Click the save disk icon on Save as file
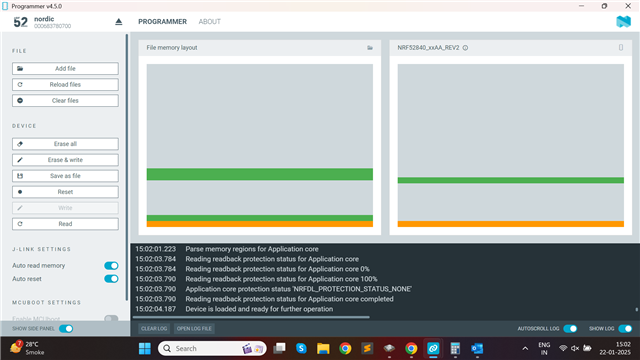The height and width of the screenshot is (360, 640). point(20,176)
